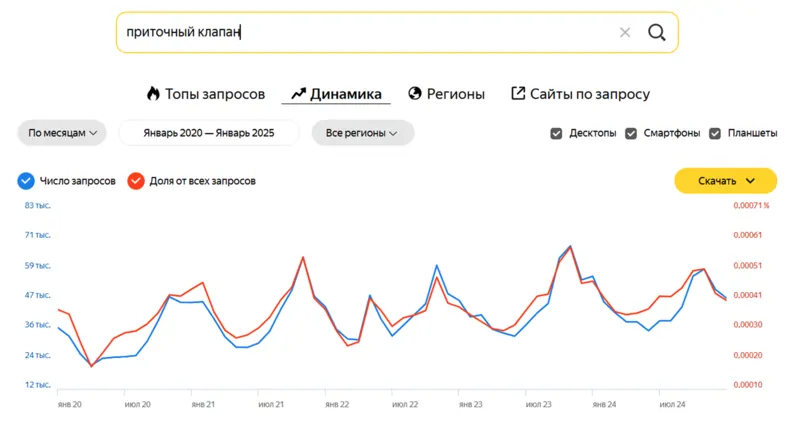Clear the search query with X icon

point(625,32)
